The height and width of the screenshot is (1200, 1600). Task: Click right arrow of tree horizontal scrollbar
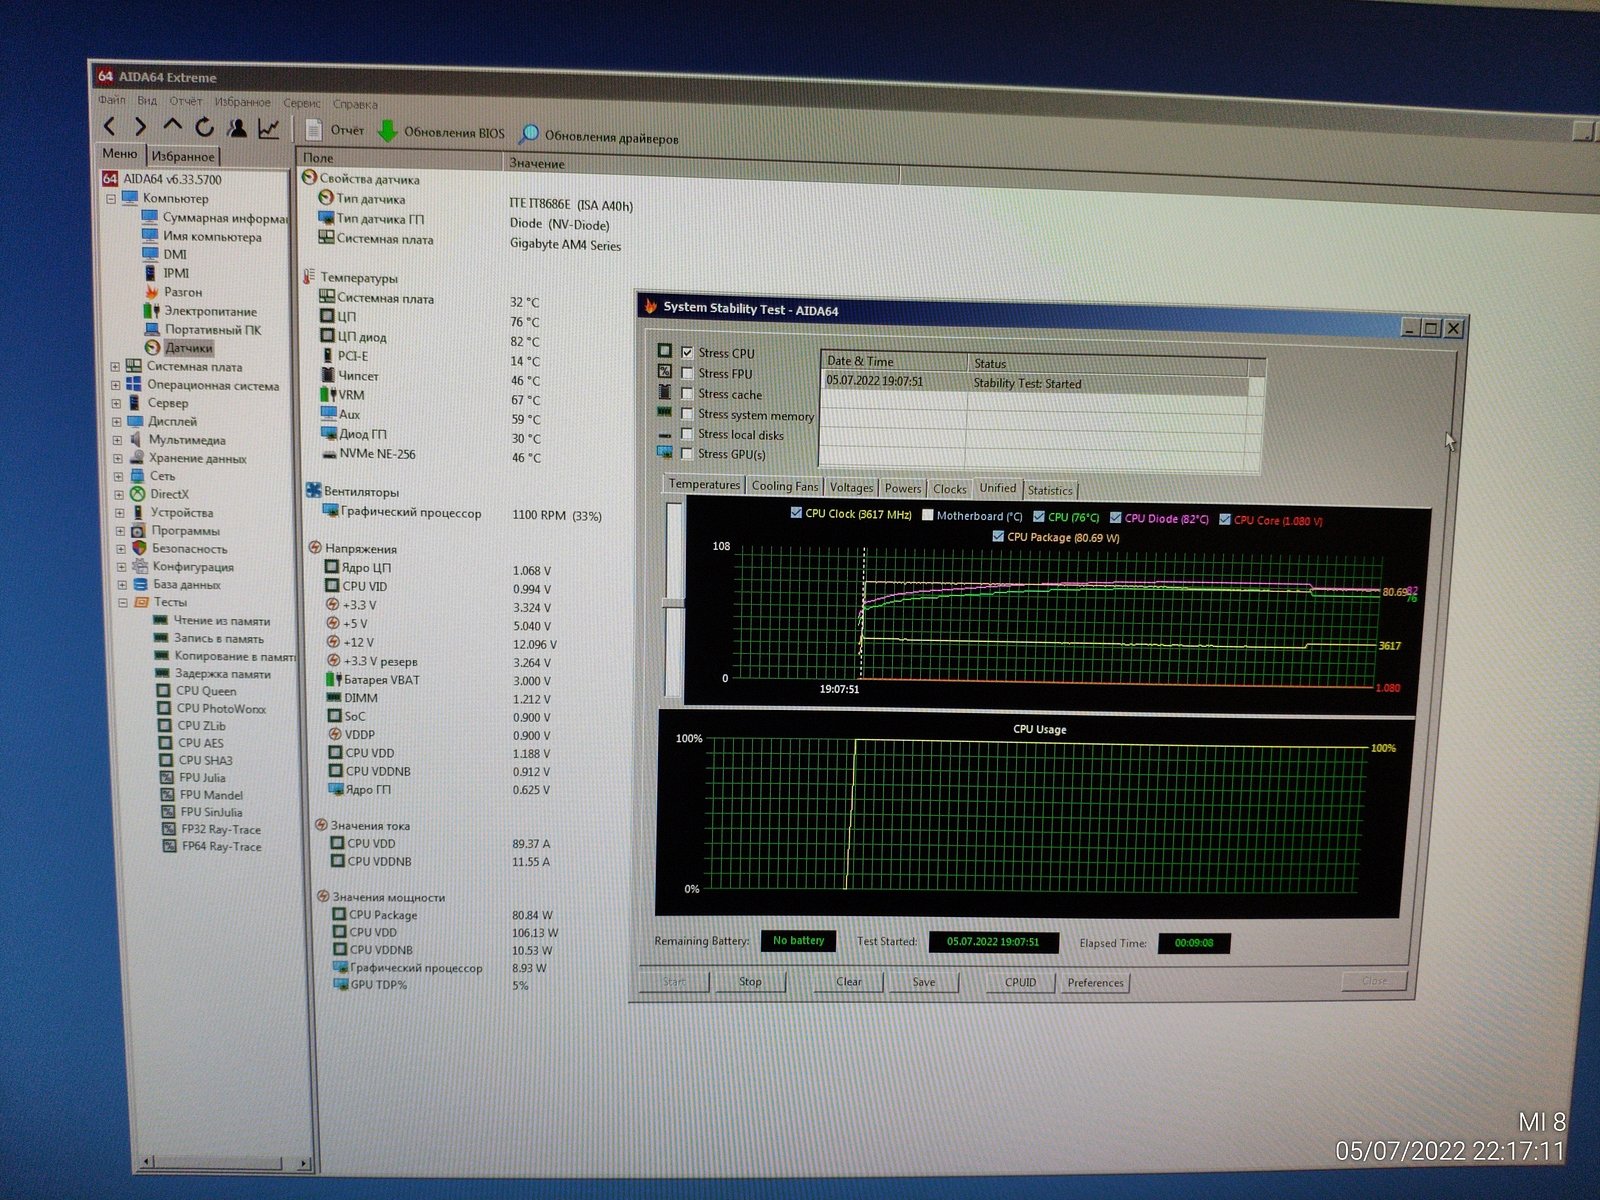click(304, 1163)
